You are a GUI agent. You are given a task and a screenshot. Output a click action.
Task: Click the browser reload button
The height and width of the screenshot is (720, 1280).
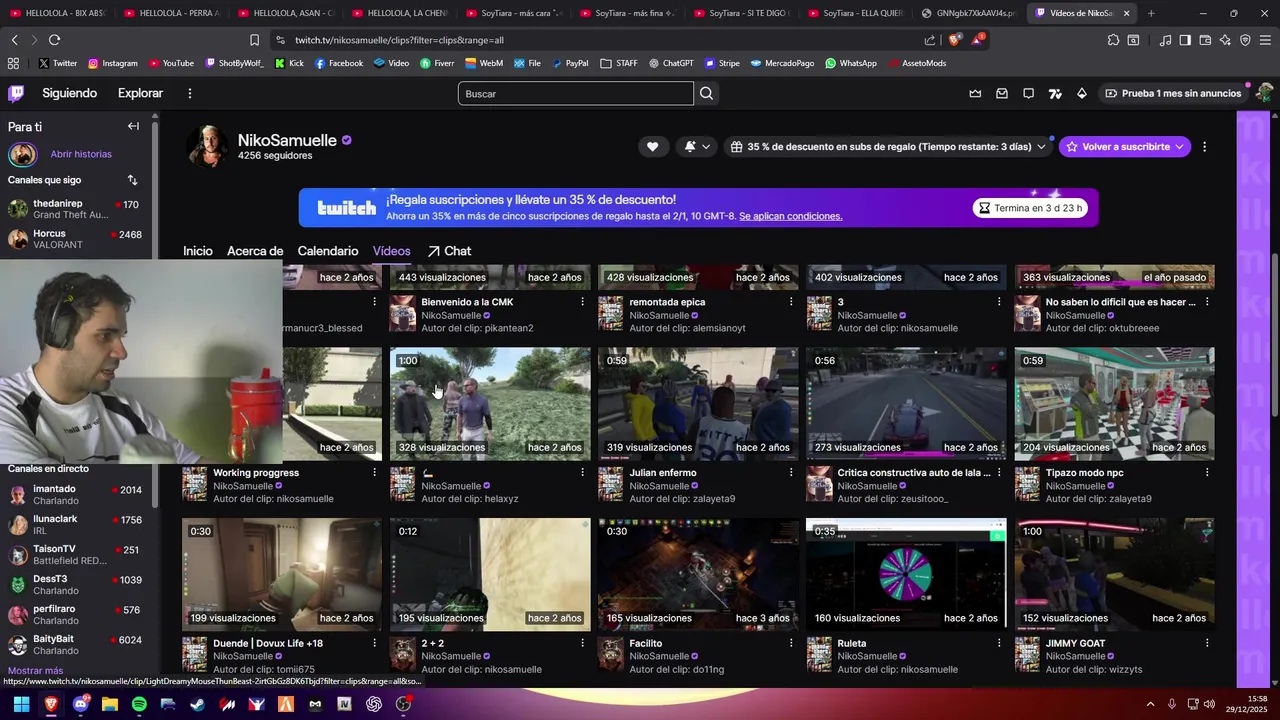tap(54, 40)
